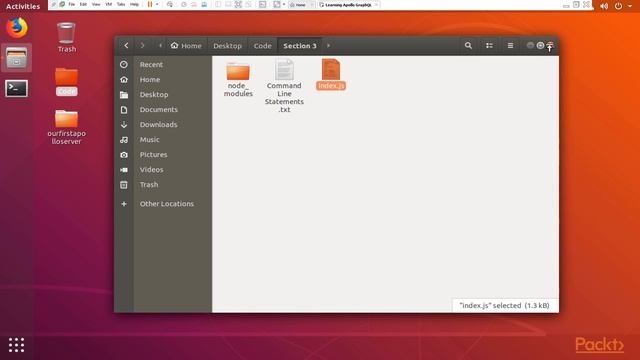This screenshot has height=360, width=640.
Task: Select Command Line Statements.txt file
Action: 284,86
